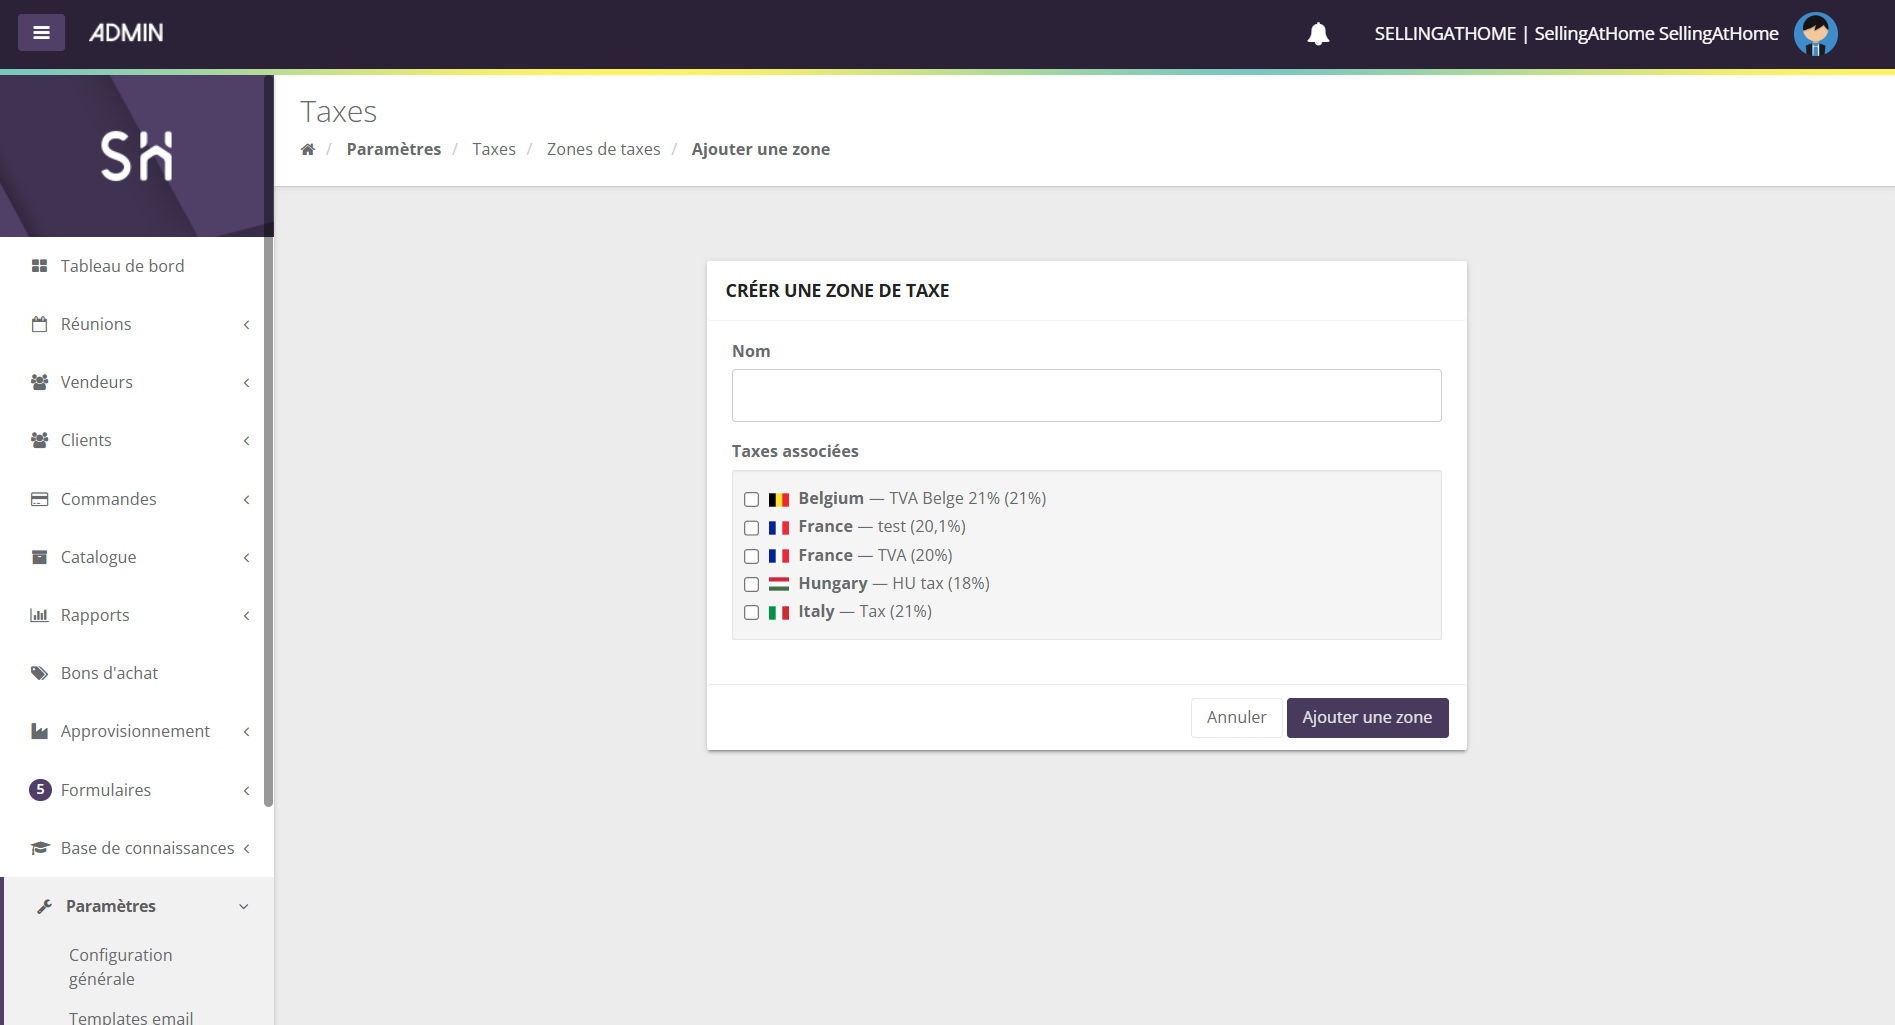The width and height of the screenshot is (1895, 1025).
Task: Go to Taxes breadcrumb link
Action: point(494,149)
